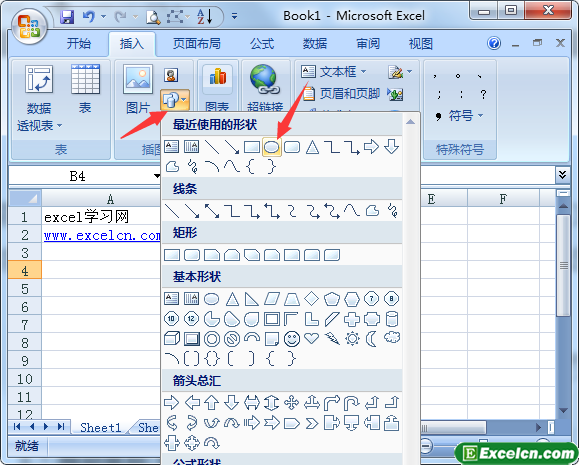The width and height of the screenshot is (579, 465).
Task: Click the Save icon in quick access toolbar
Action: (x=67, y=17)
